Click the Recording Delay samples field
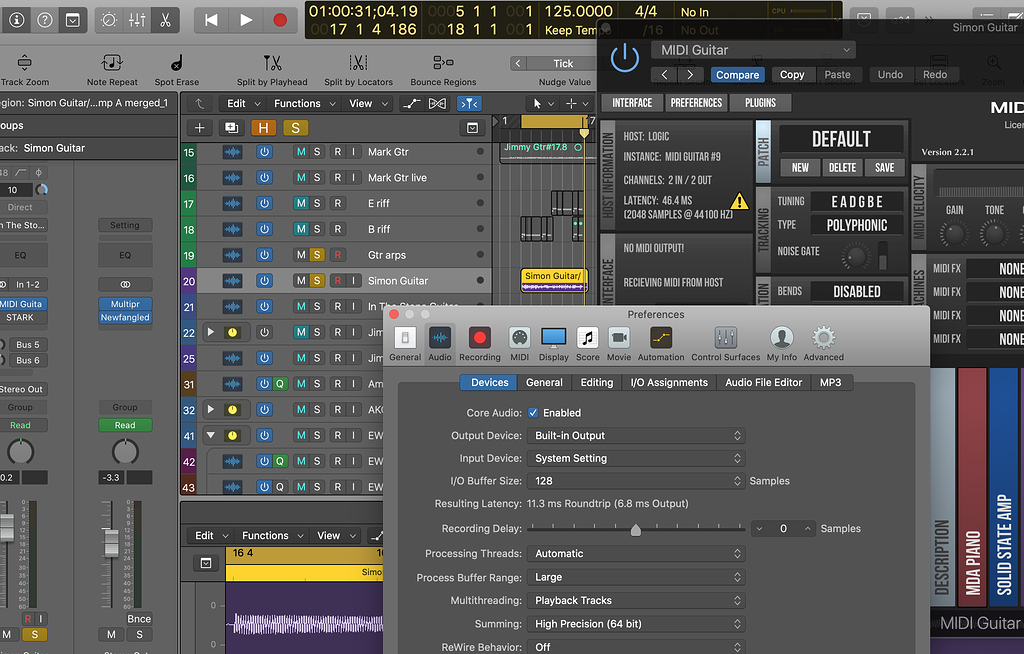The image size is (1024, 654). 783,528
